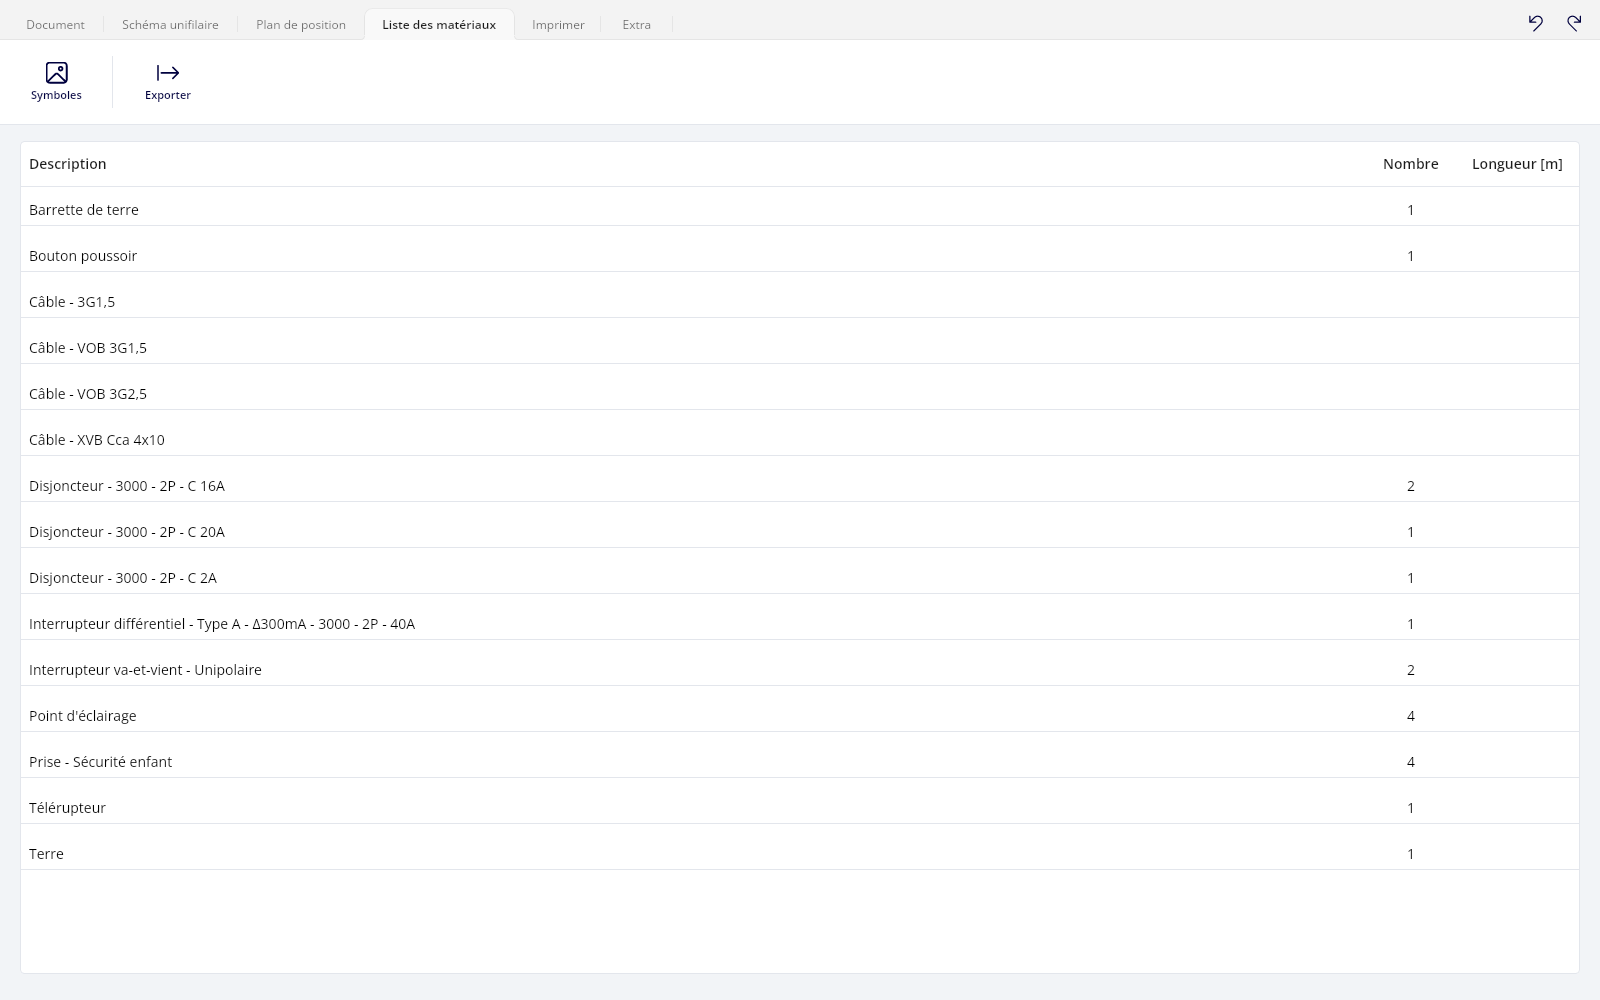The width and height of the screenshot is (1600, 1000).
Task: Select the Liste des matériaux tab
Action: tap(439, 25)
